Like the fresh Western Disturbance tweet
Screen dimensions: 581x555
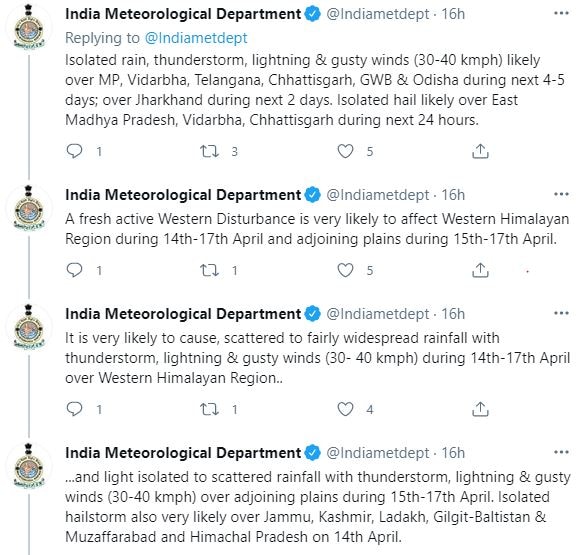pyautogui.click(x=345, y=270)
